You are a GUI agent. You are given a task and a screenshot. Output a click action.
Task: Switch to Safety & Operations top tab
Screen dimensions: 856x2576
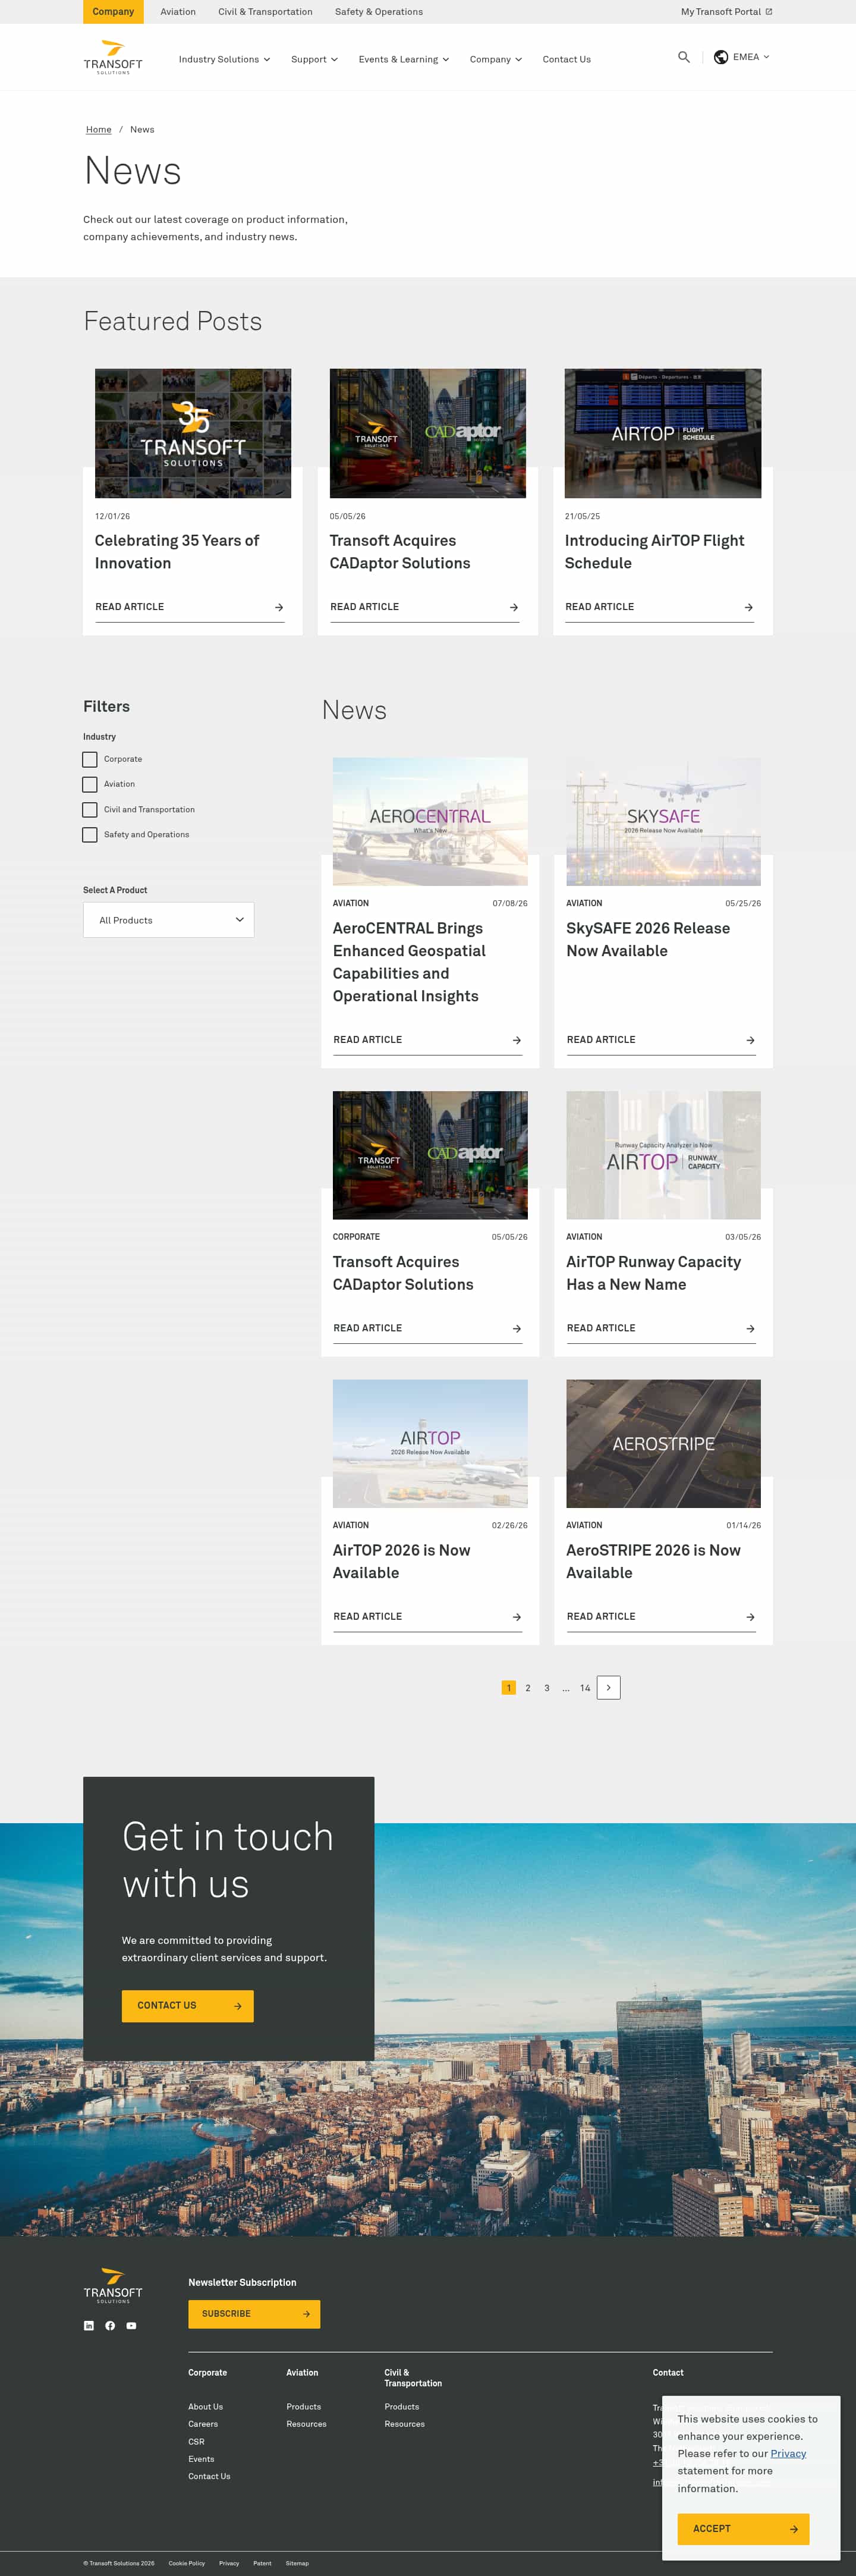[379, 12]
